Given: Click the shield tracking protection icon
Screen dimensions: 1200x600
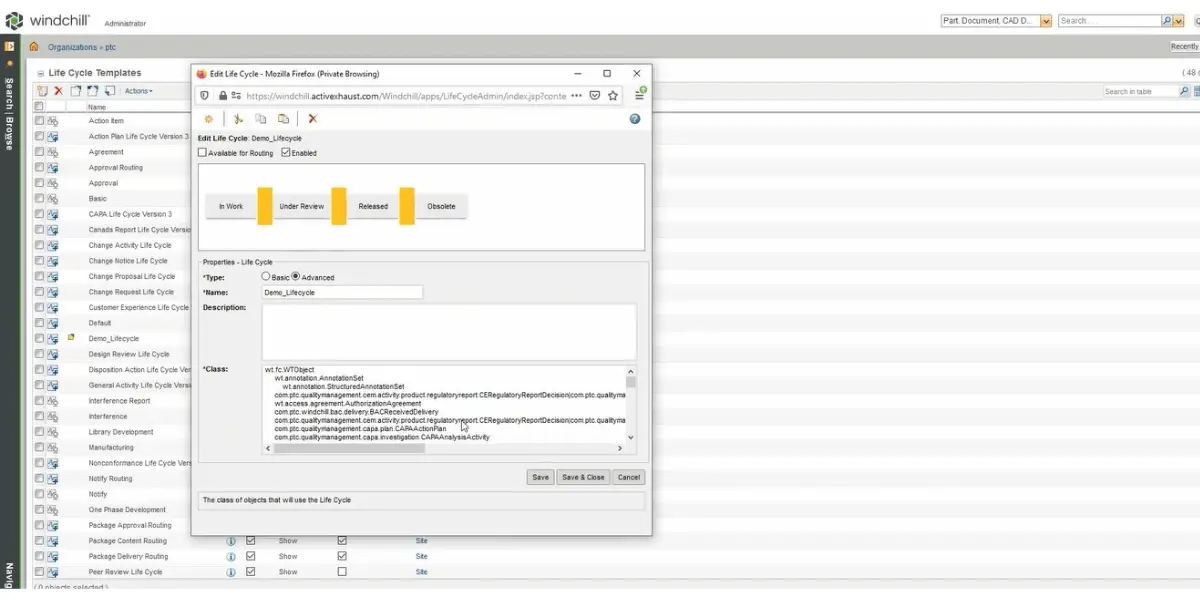Looking at the screenshot, I should pyautogui.click(x=205, y=96).
